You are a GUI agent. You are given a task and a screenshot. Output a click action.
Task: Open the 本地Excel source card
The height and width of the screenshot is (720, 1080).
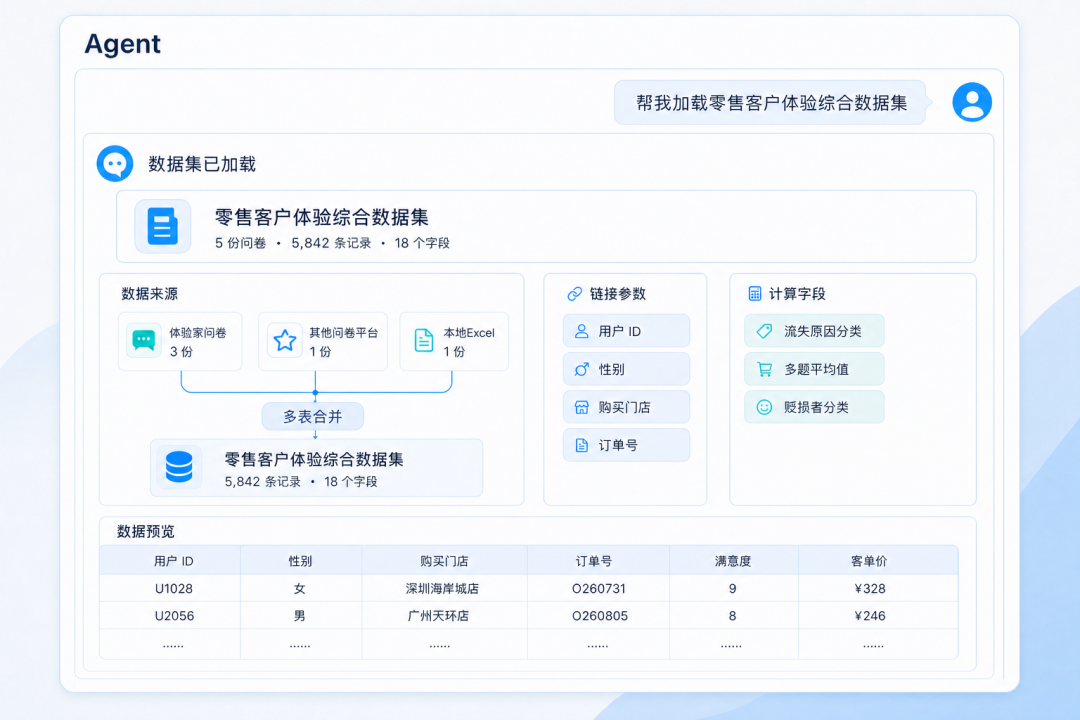tap(454, 342)
